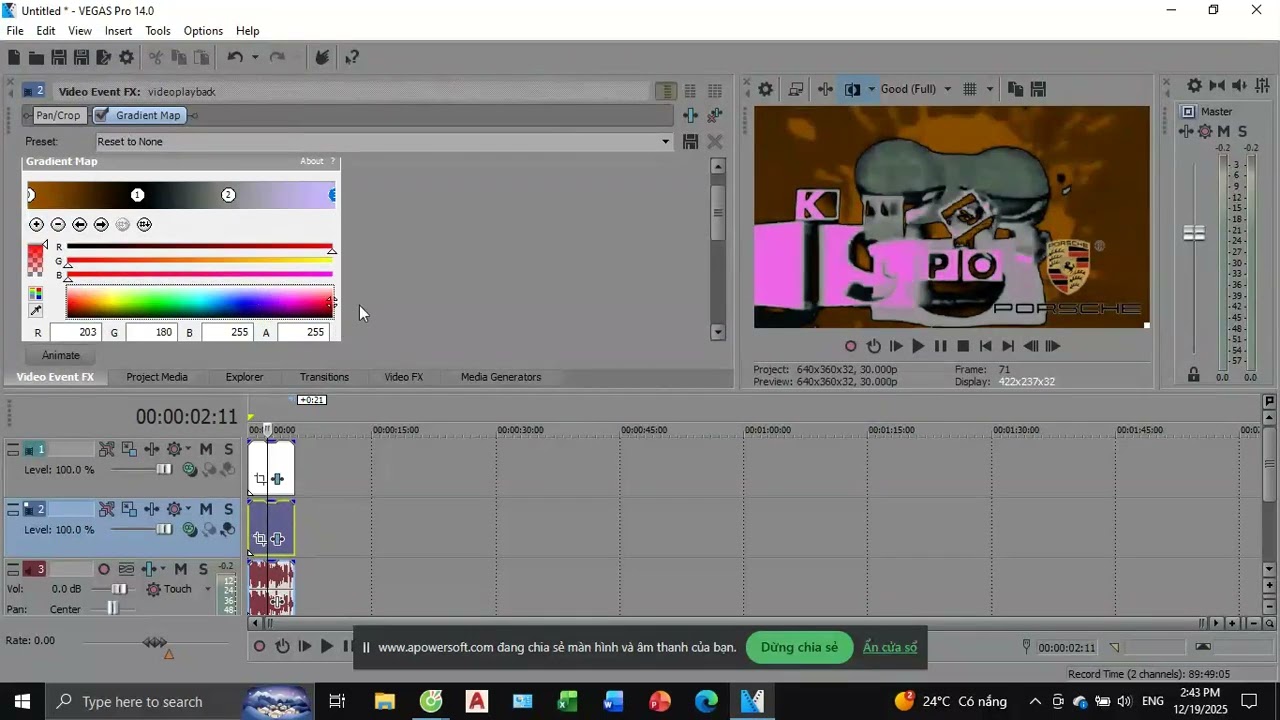Click the What's This help icon
The image size is (1280, 720).
(x=352, y=58)
